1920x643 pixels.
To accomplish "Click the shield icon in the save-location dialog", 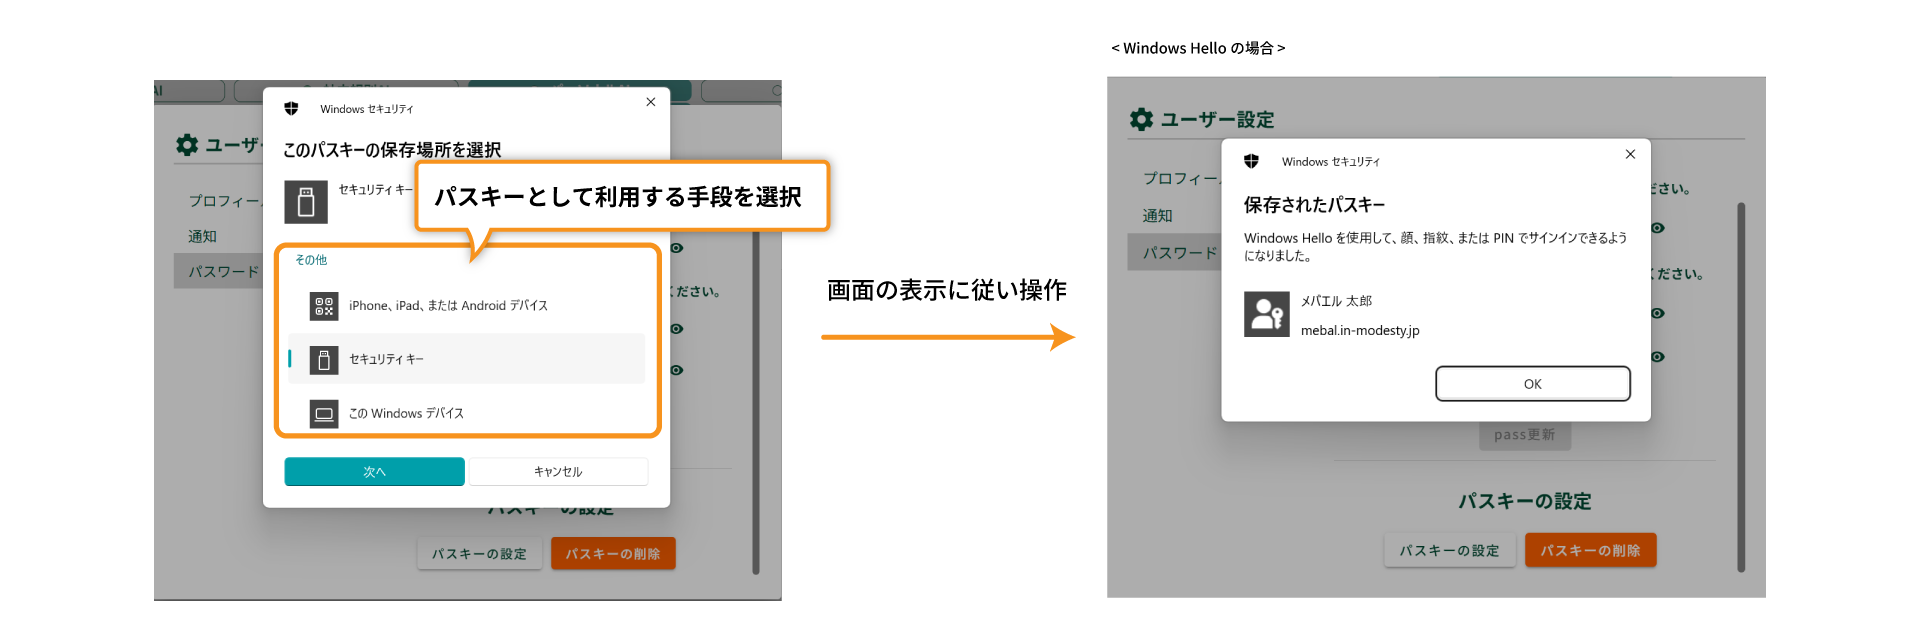I will coord(291,109).
